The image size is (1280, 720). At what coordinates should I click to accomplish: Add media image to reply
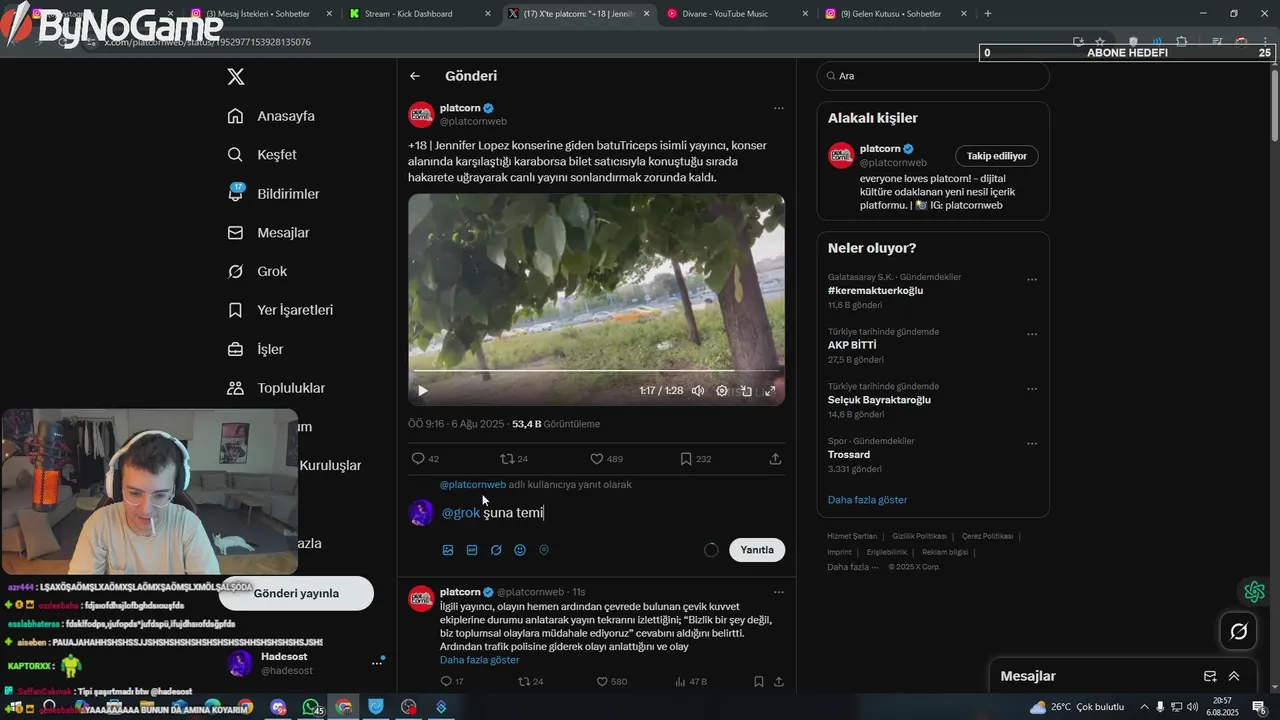click(x=448, y=550)
